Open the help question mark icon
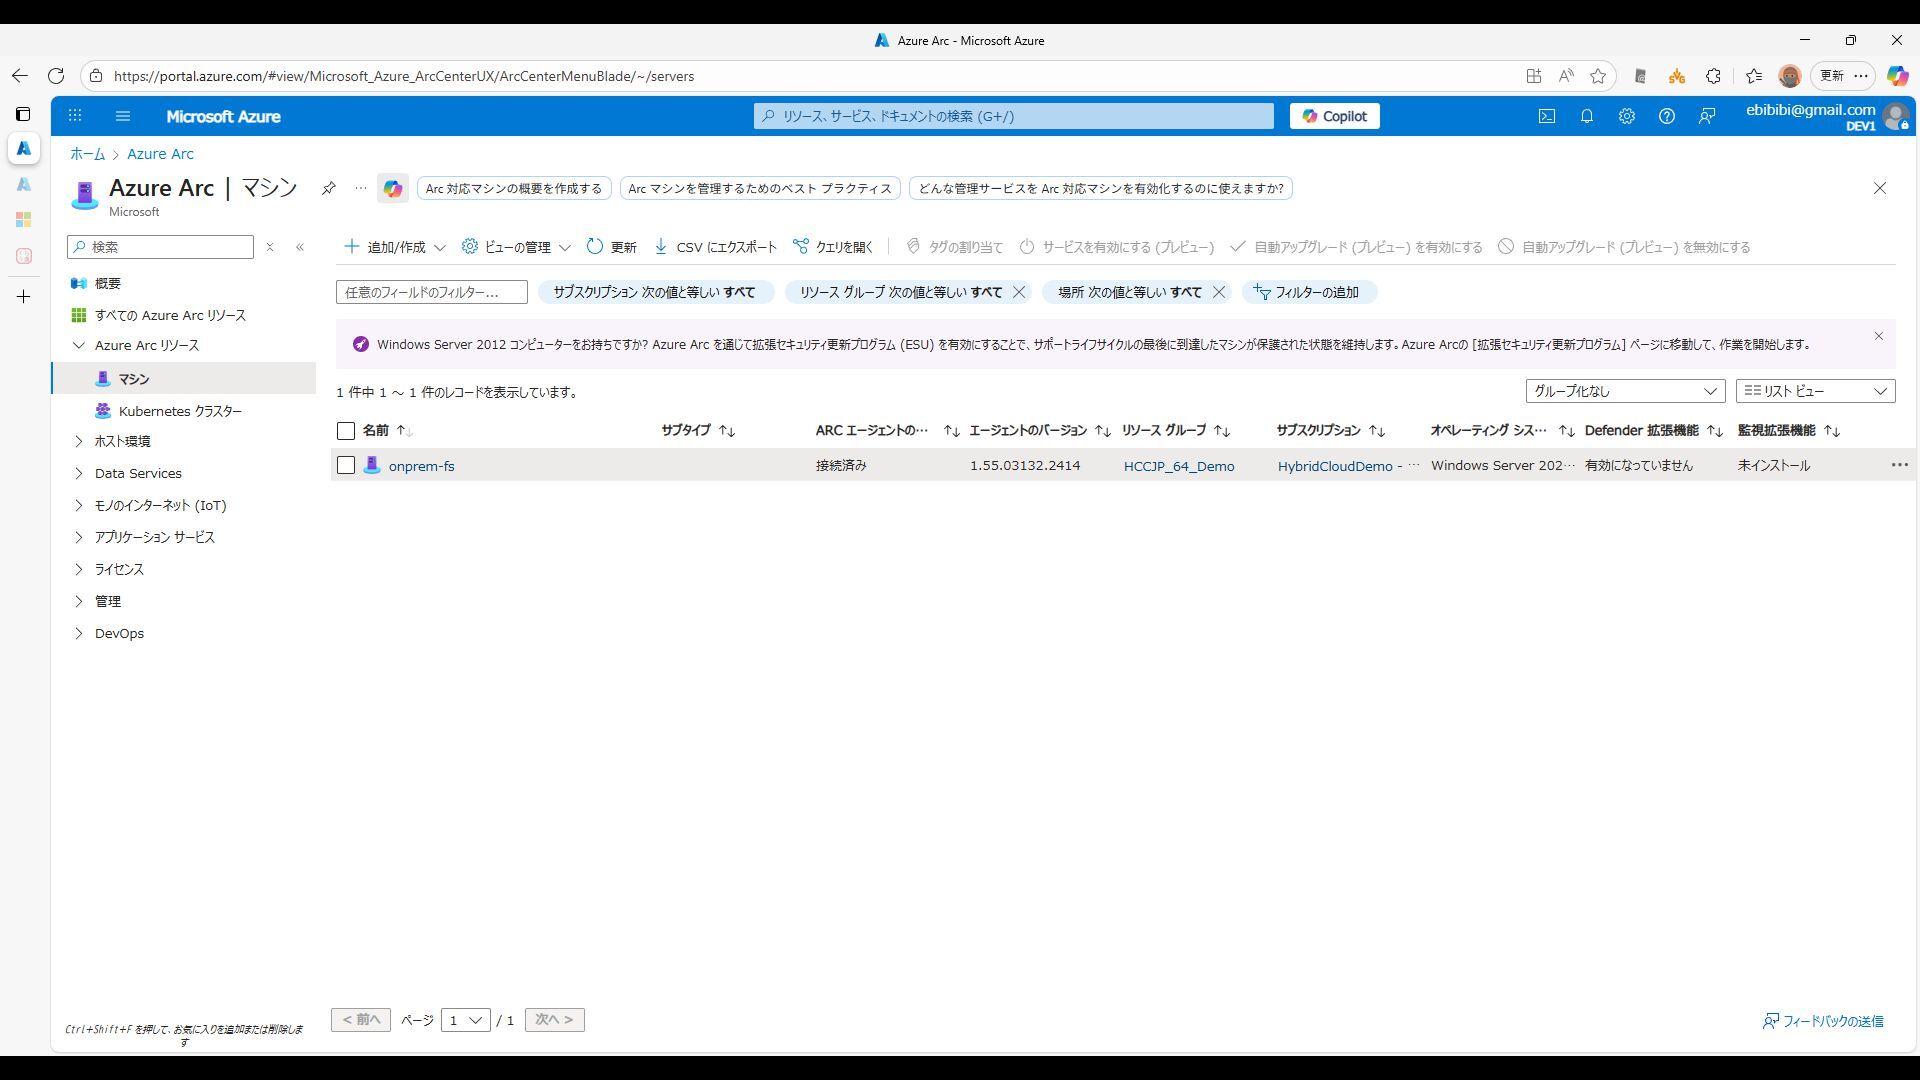The width and height of the screenshot is (1920, 1080). pyautogui.click(x=1667, y=116)
